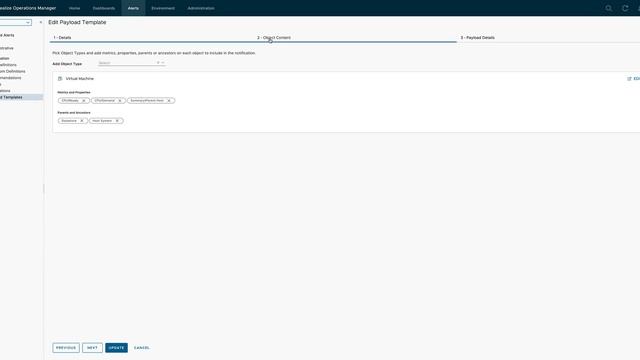Remove the Datastore parent chip

coord(82,121)
